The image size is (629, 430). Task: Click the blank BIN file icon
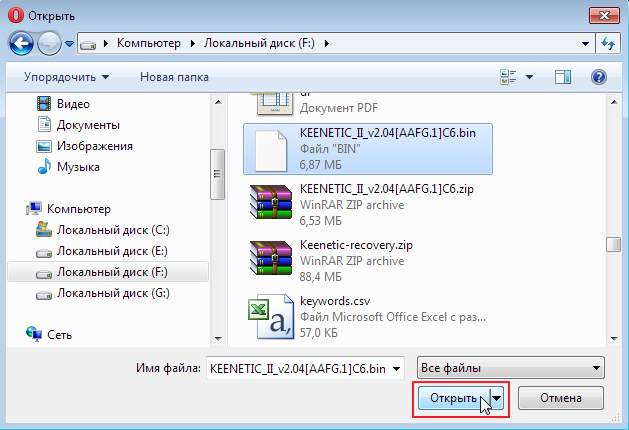(271, 151)
